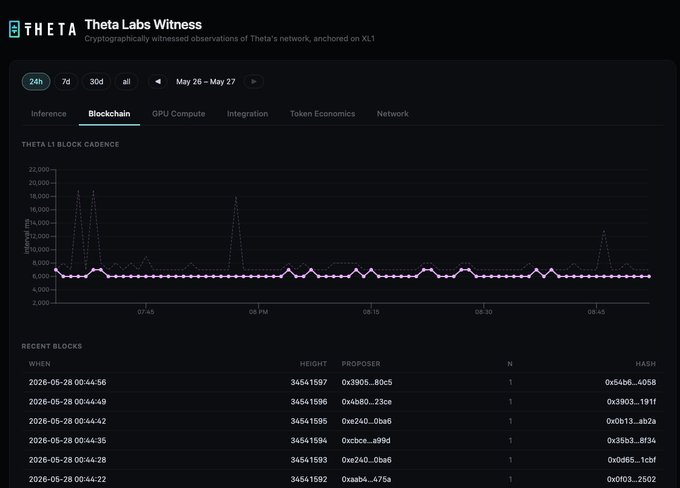Click timestamp 2026-05-28 00:44:56
Viewport: 680px width, 488px height.
[x=68, y=382]
